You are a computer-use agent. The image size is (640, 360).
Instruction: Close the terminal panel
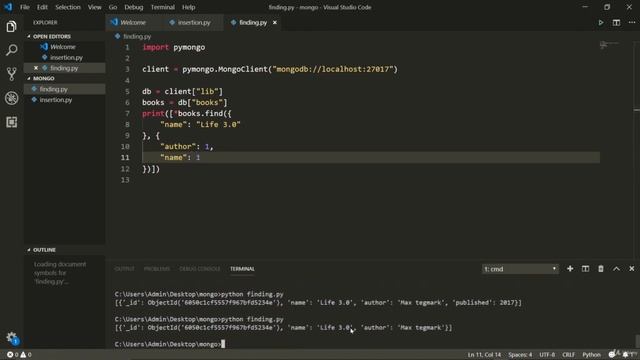[x=632, y=269]
